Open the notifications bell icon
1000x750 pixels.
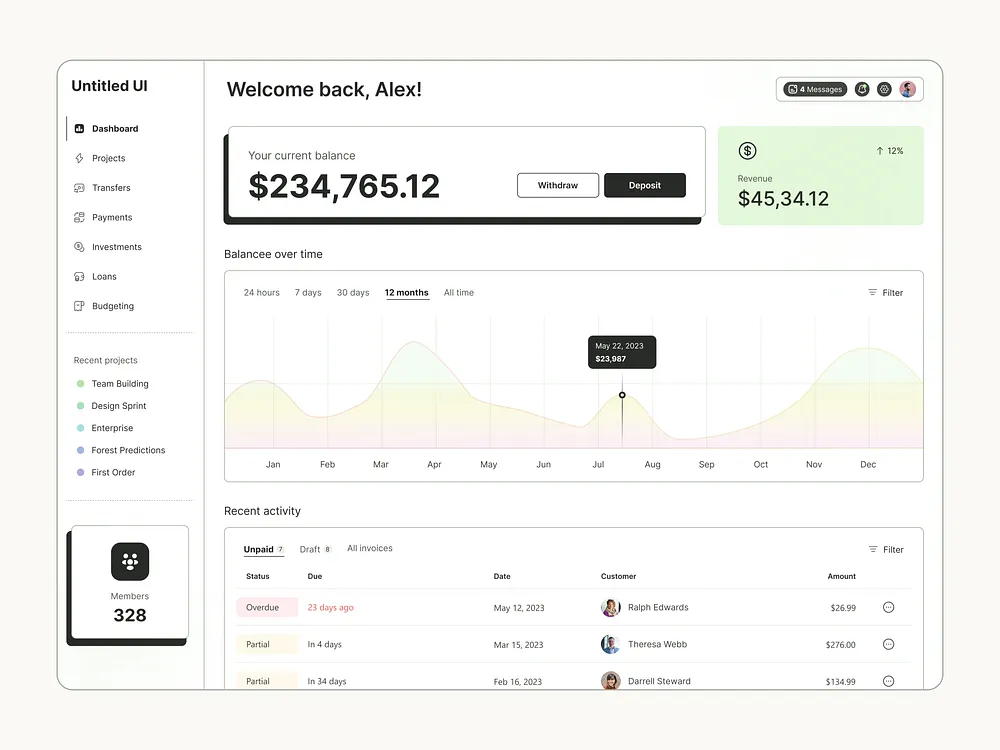[862, 89]
